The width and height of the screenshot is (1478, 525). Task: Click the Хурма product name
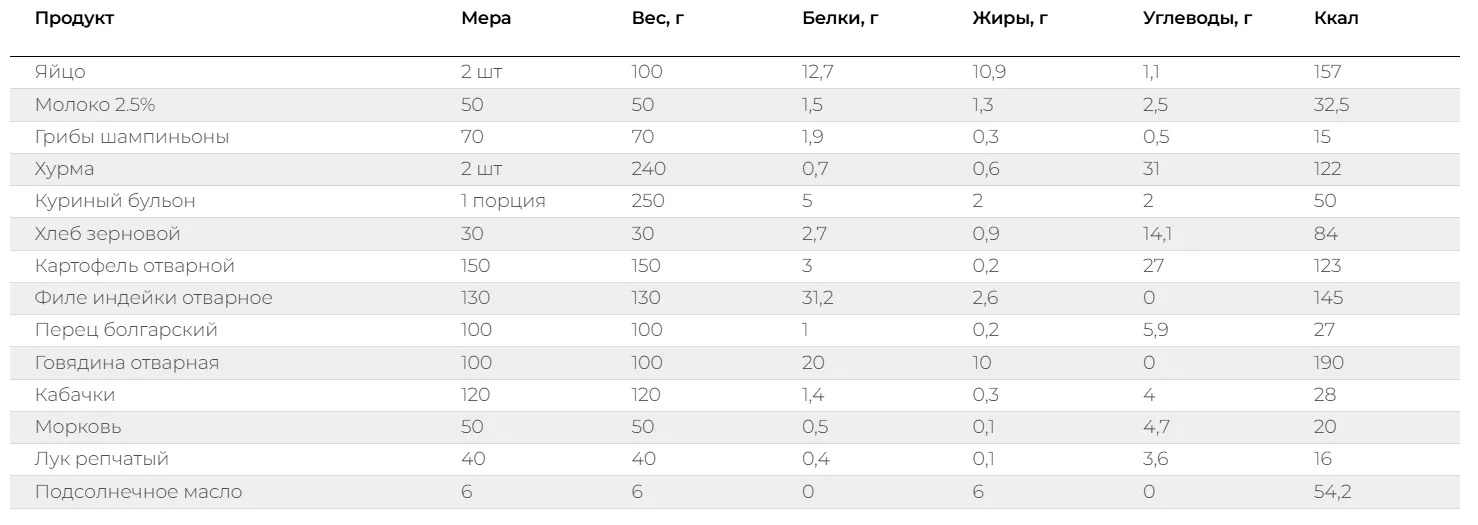tap(64, 169)
